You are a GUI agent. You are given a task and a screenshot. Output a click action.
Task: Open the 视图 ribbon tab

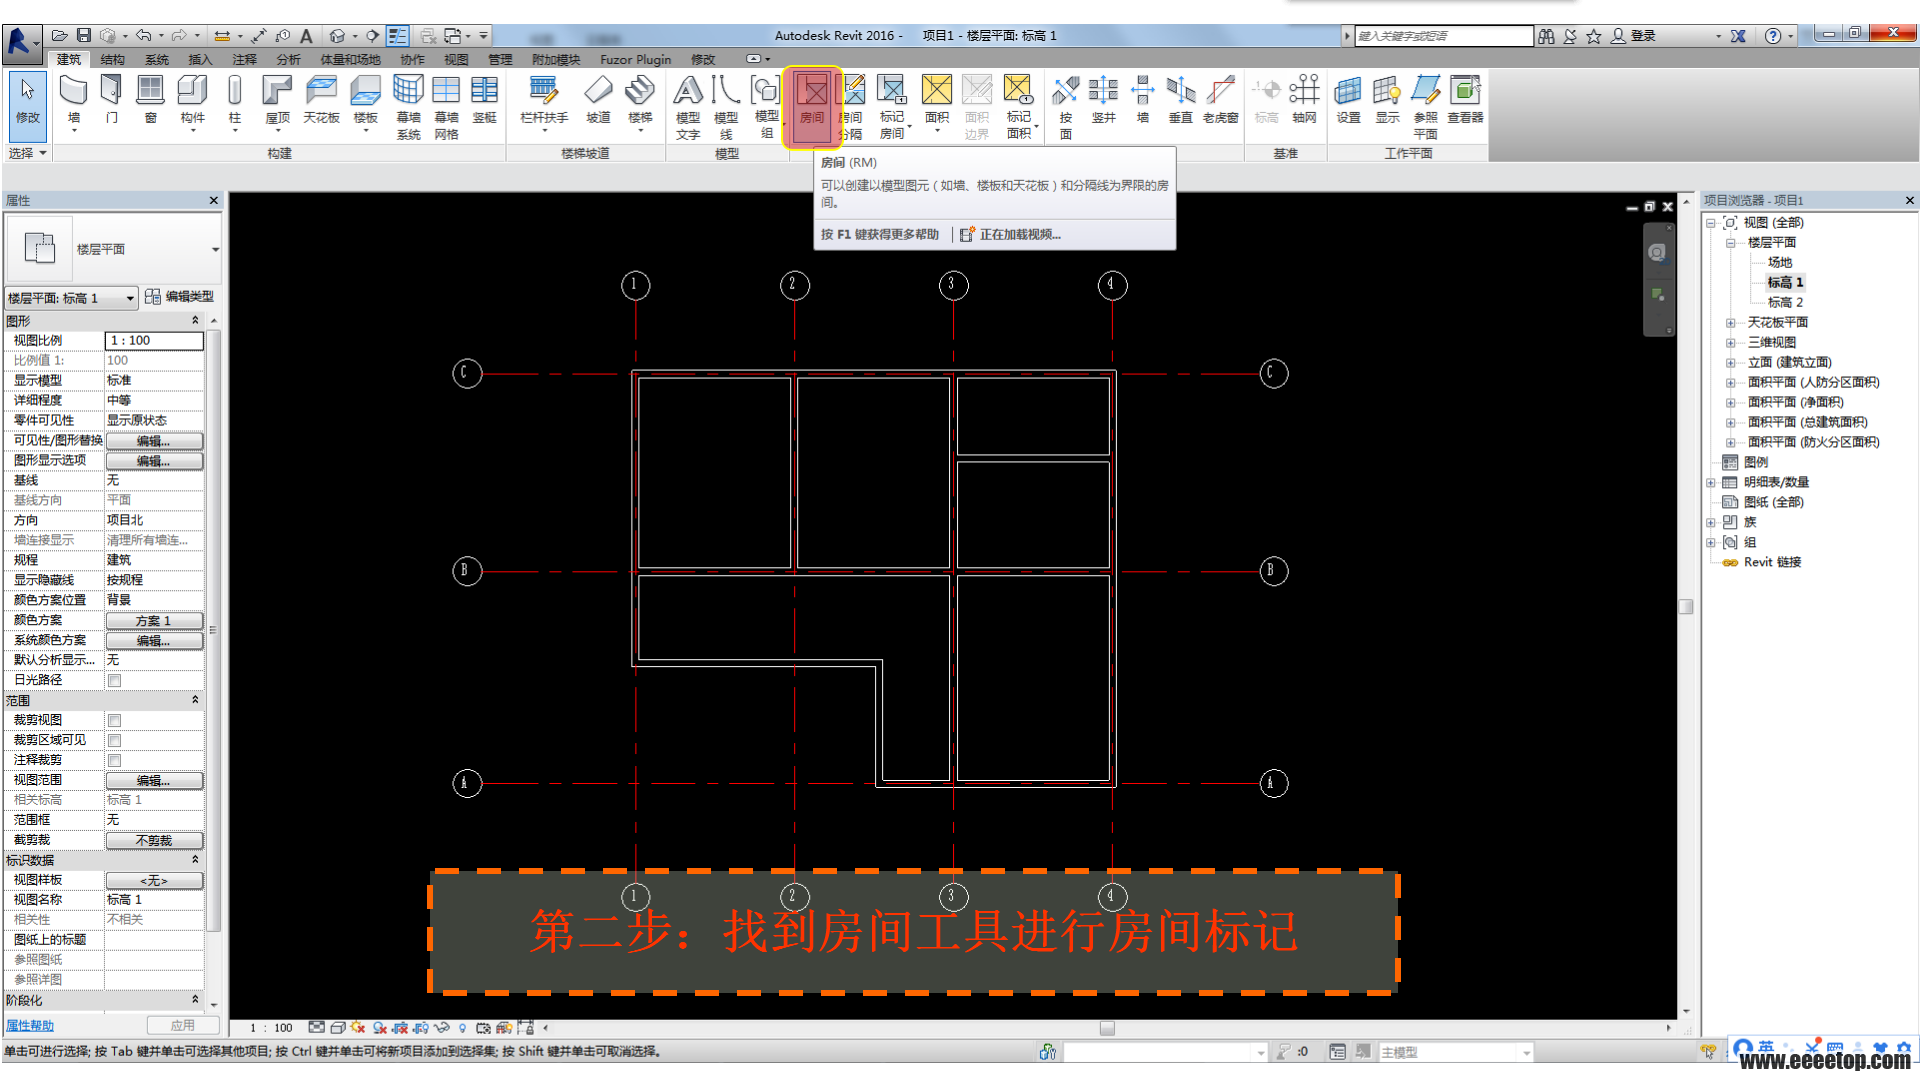click(x=456, y=60)
